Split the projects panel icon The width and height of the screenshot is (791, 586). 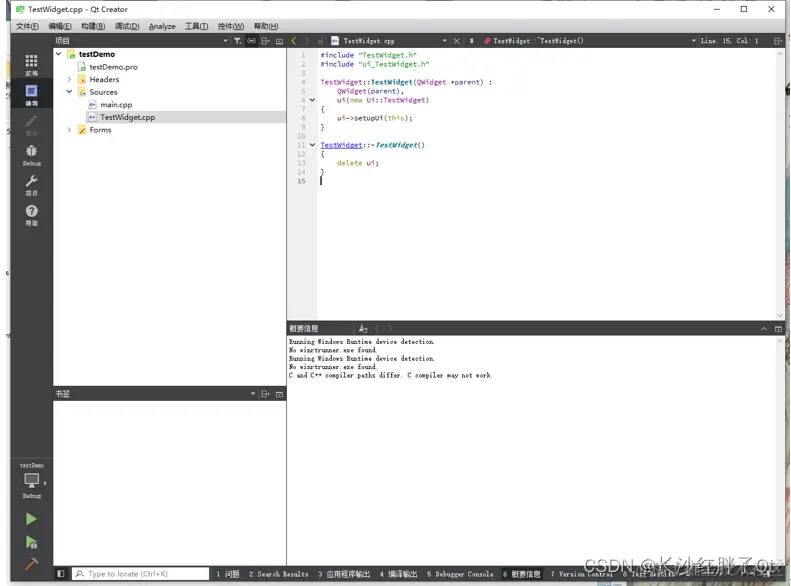(x=265, y=41)
